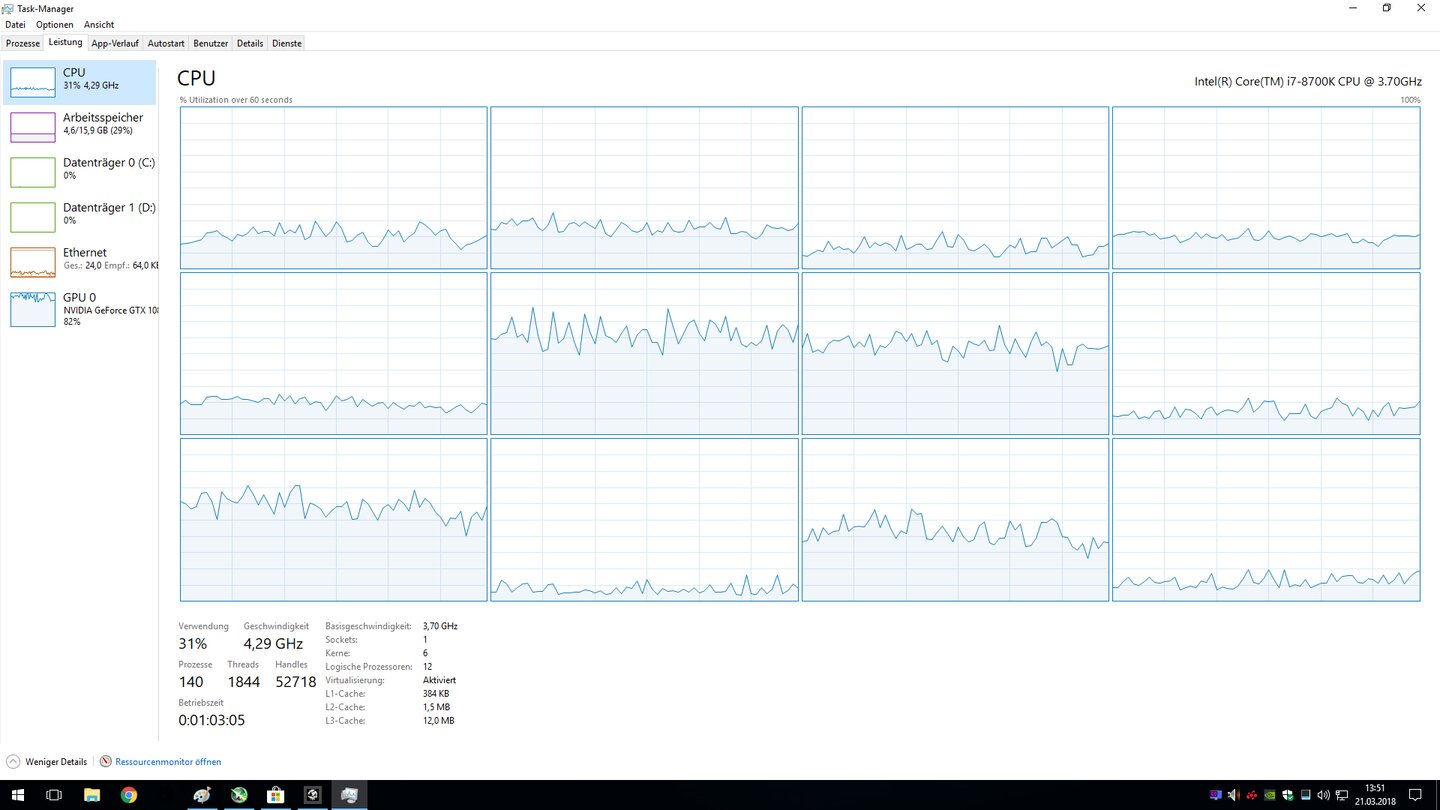Image resolution: width=1440 pixels, height=810 pixels.
Task: Open the Datei menu
Action: [x=15, y=24]
